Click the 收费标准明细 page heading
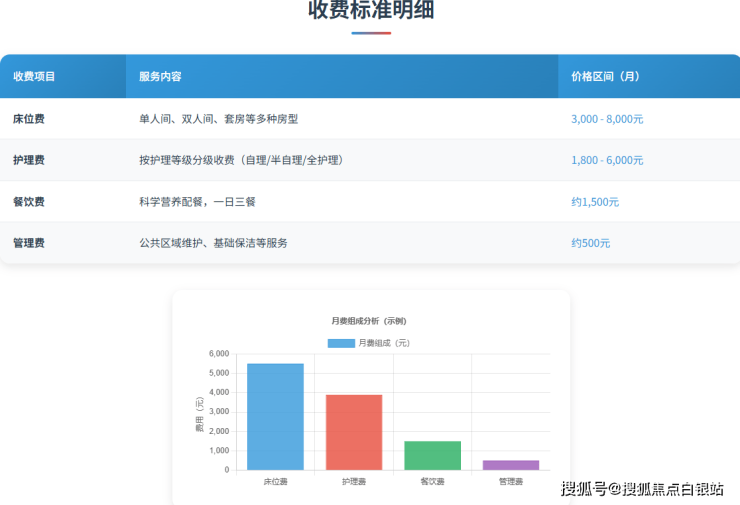Image resolution: width=740 pixels, height=505 pixels. coord(371,11)
